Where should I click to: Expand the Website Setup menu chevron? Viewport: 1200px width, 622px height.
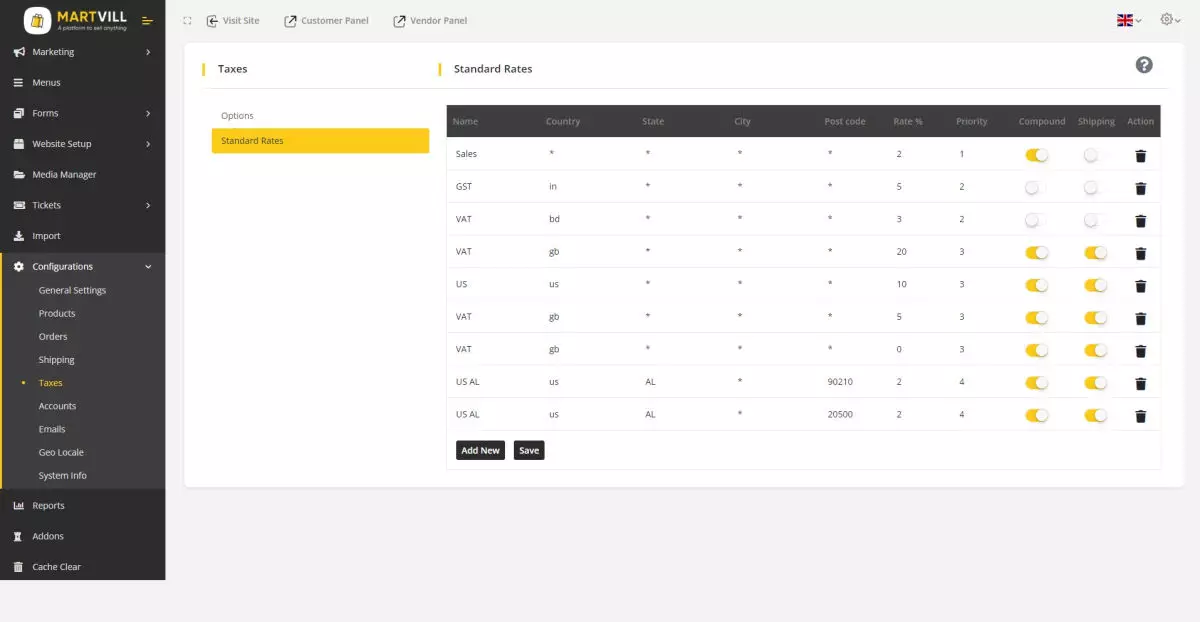pos(148,144)
